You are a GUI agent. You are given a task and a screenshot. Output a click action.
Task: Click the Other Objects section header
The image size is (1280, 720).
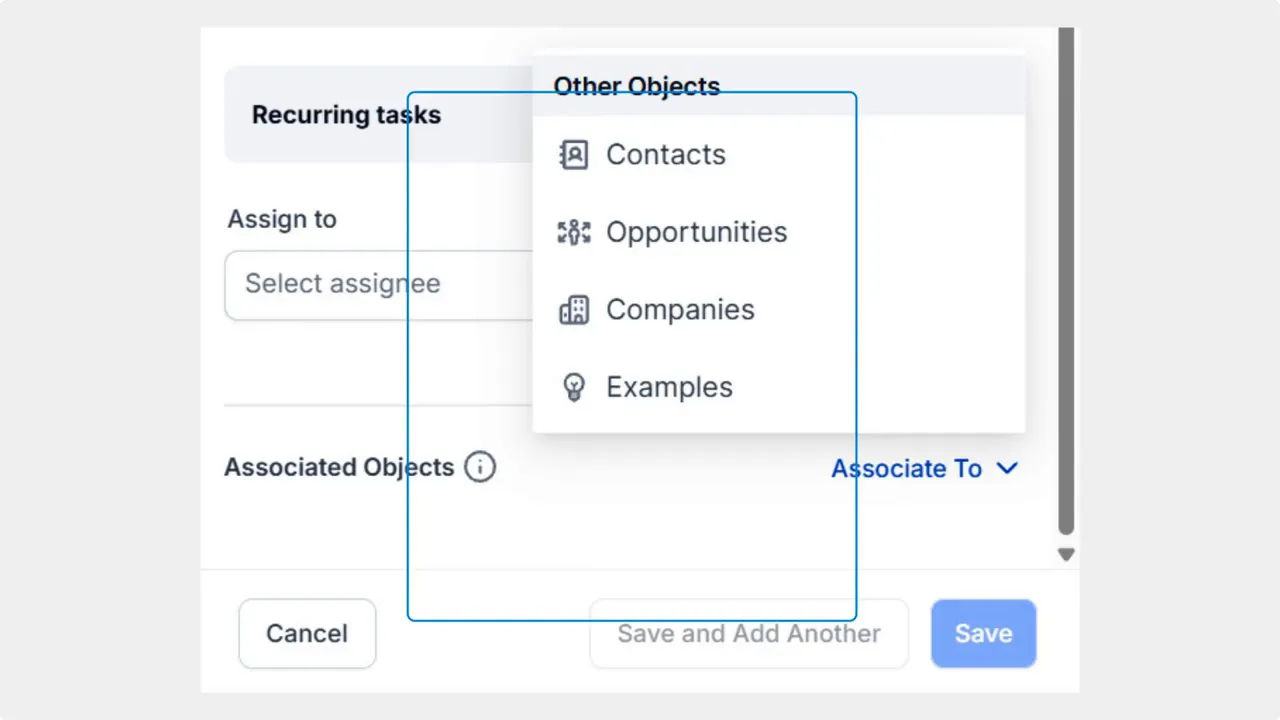click(x=637, y=86)
